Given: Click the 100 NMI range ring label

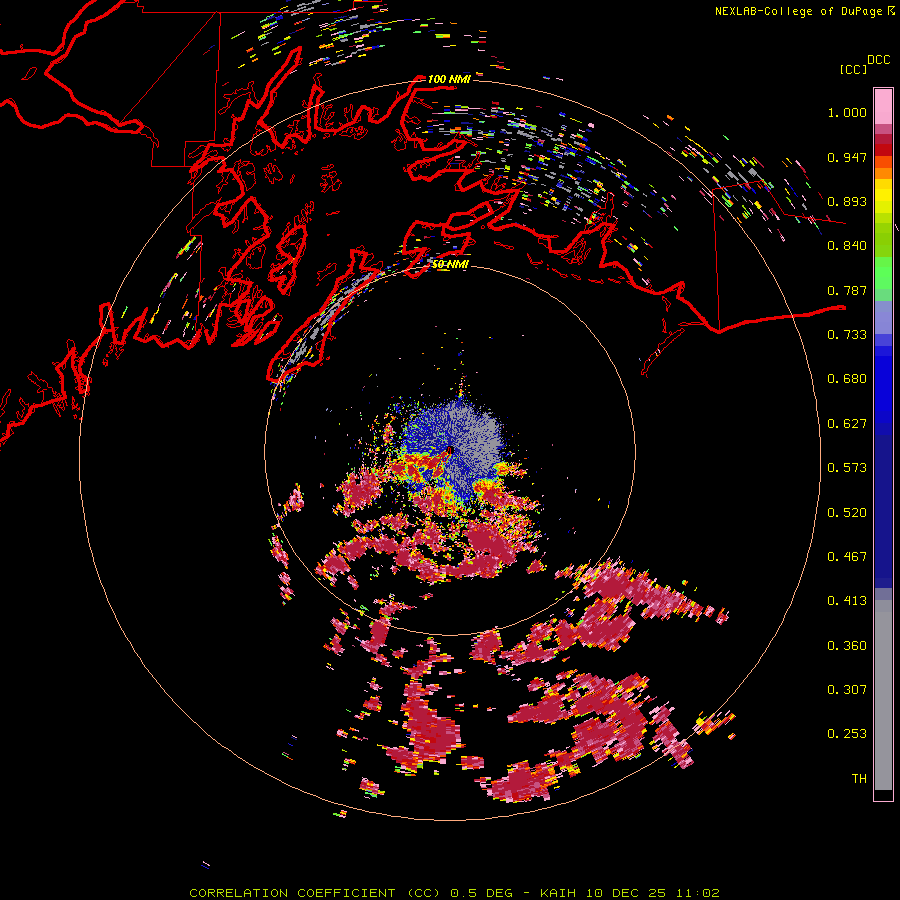Looking at the screenshot, I should coord(449,79).
